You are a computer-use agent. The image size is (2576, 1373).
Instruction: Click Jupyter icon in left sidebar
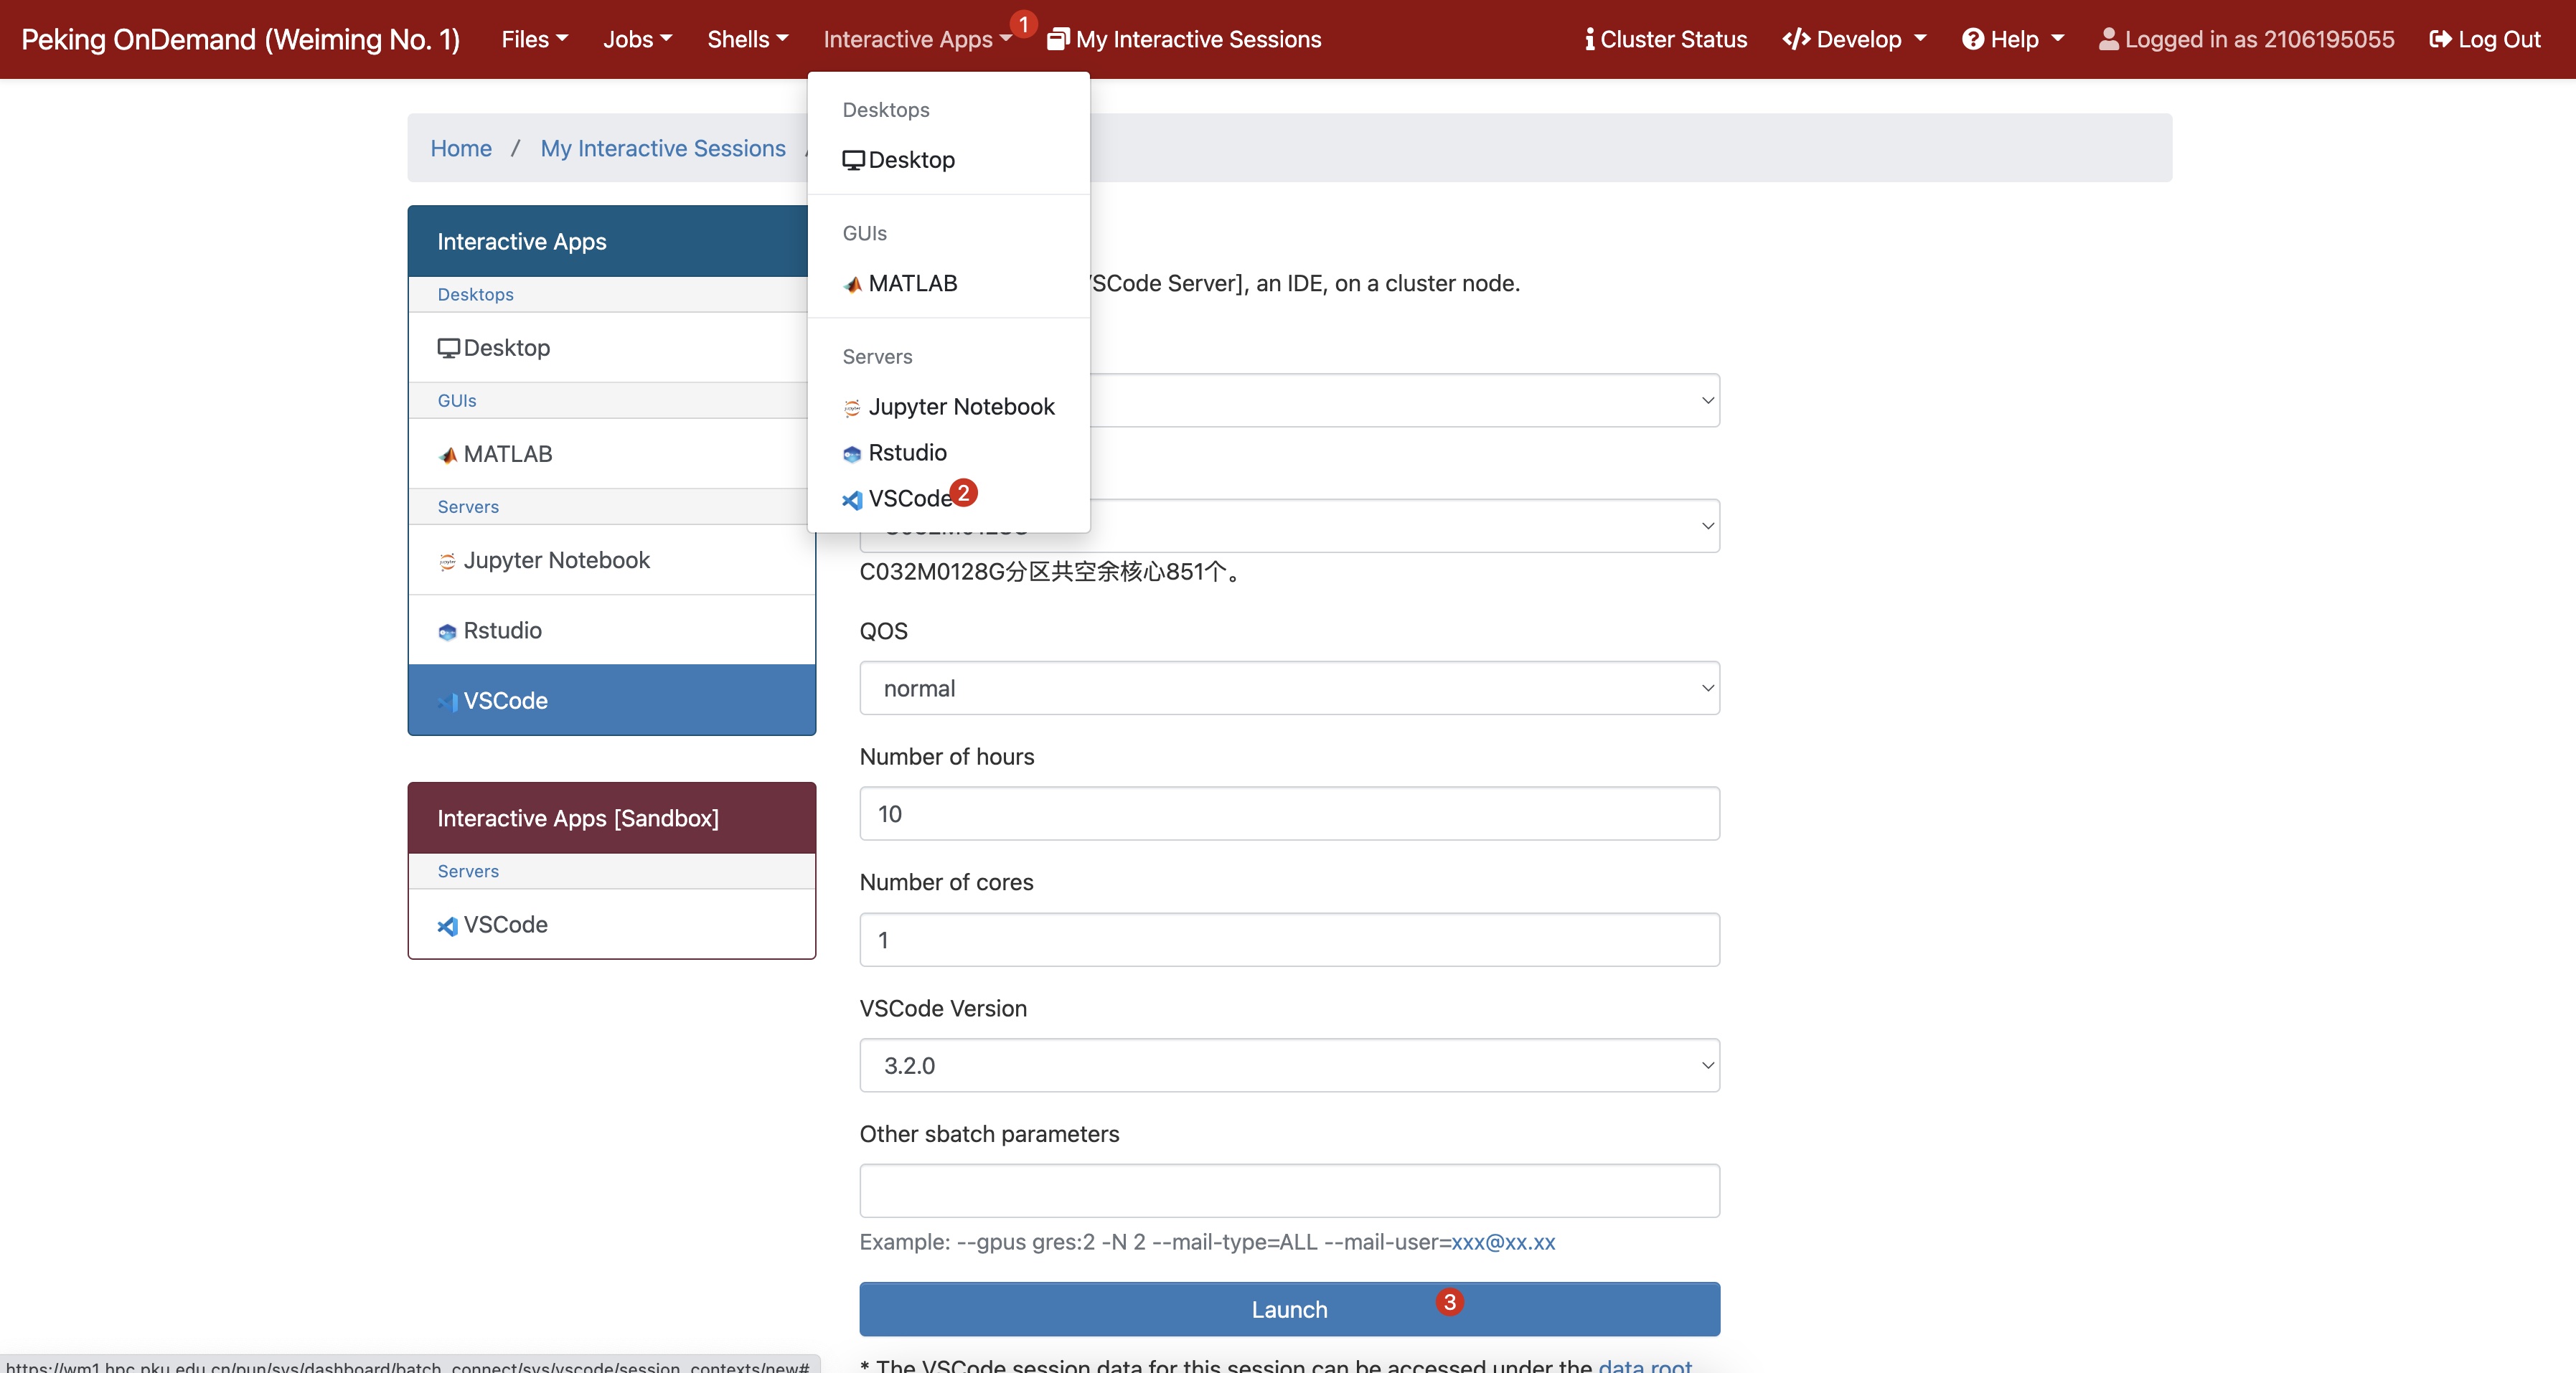tap(447, 562)
